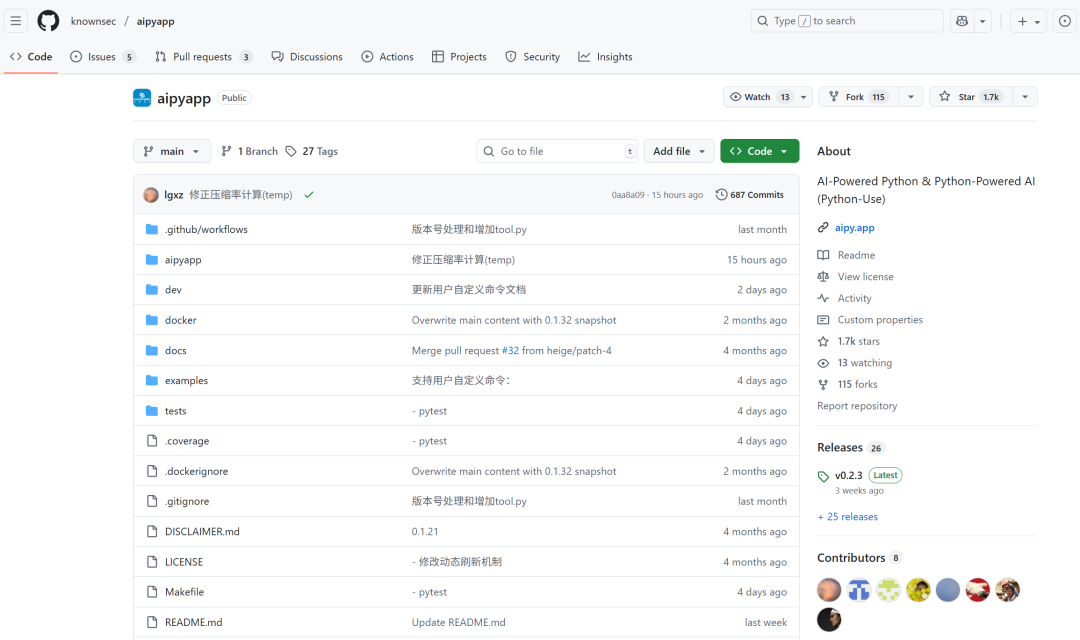
Task: Go to the GitHub homepage logo
Action: tap(48, 21)
